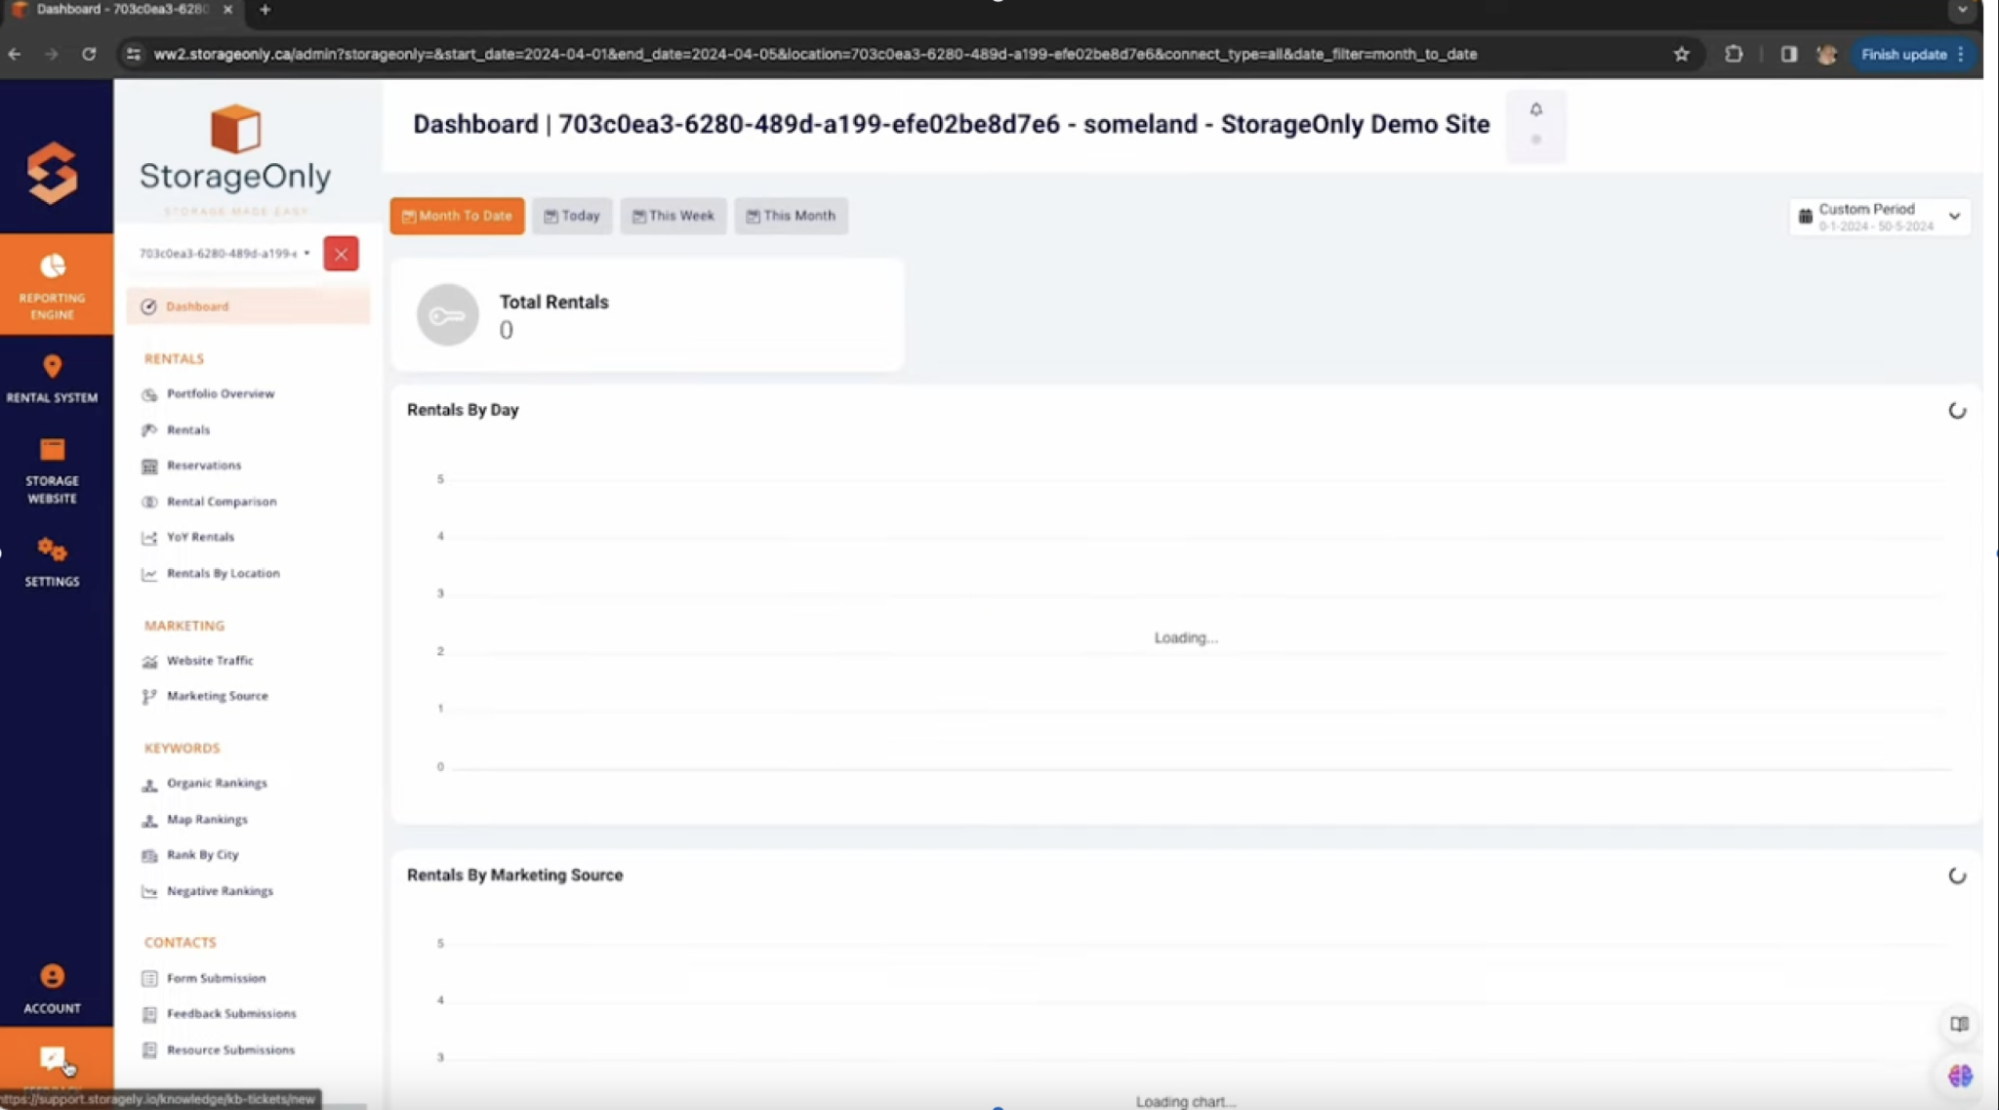The width and height of the screenshot is (1999, 1110).
Task: Click the browser address bar URL
Action: point(815,54)
